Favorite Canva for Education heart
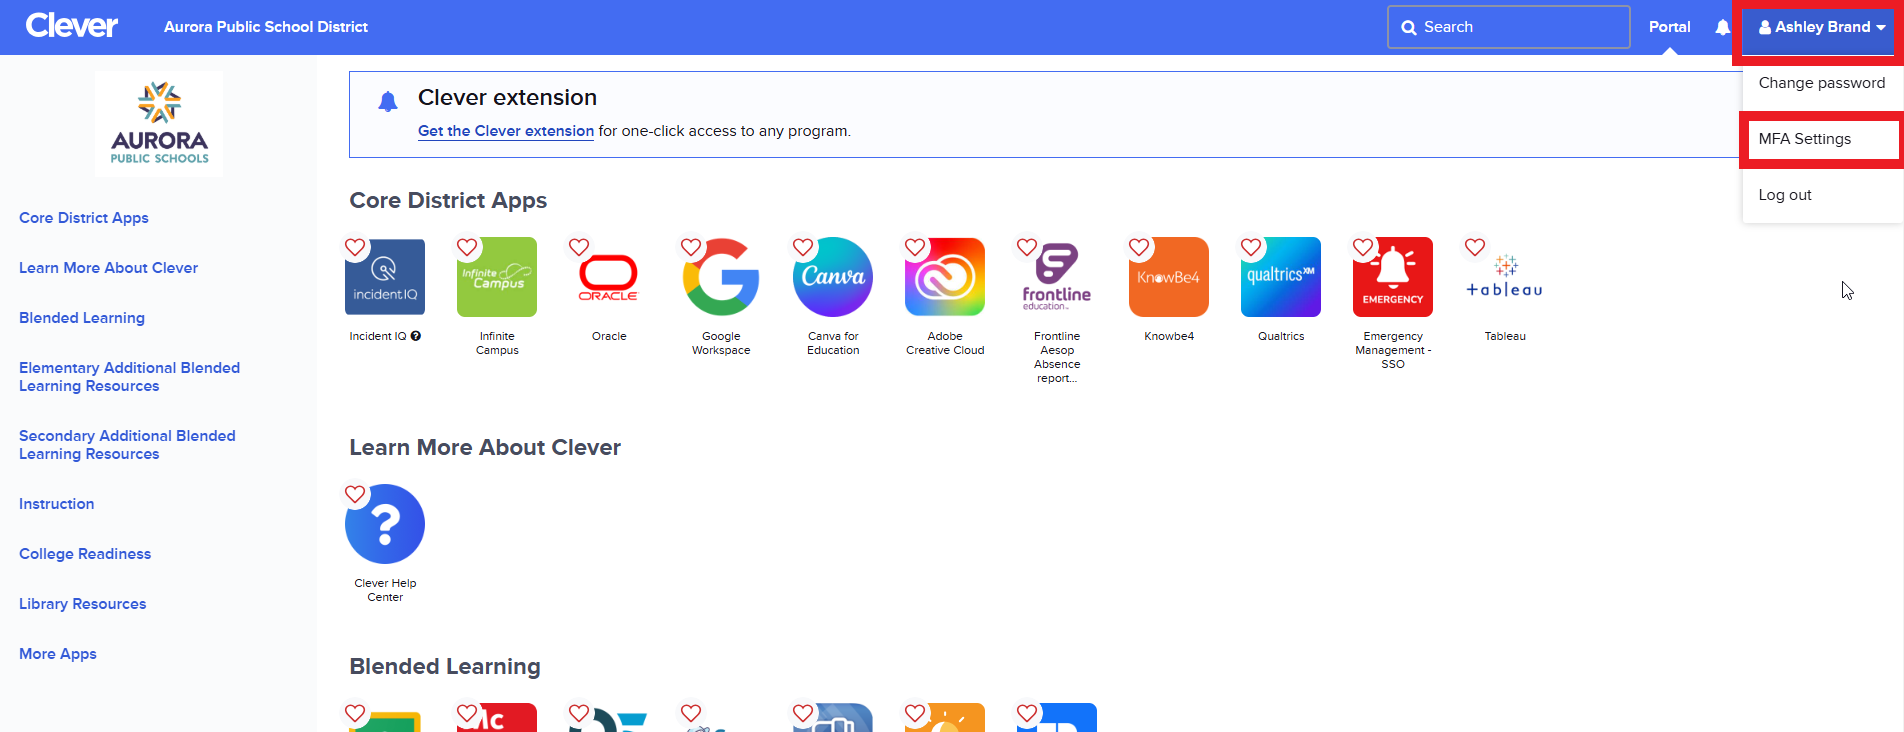This screenshot has height=732, width=1904. [803, 247]
